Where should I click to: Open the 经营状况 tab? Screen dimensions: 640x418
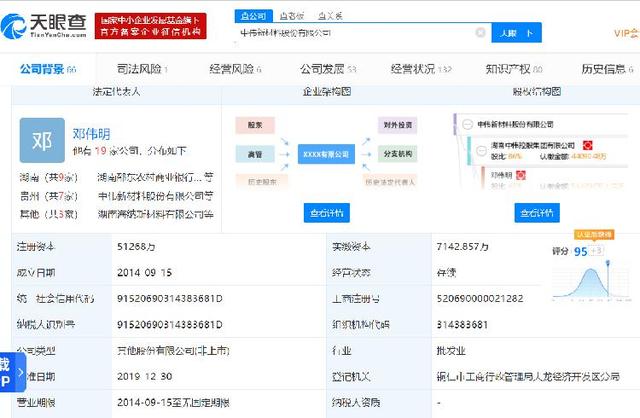pyautogui.click(x=421, y=69)
